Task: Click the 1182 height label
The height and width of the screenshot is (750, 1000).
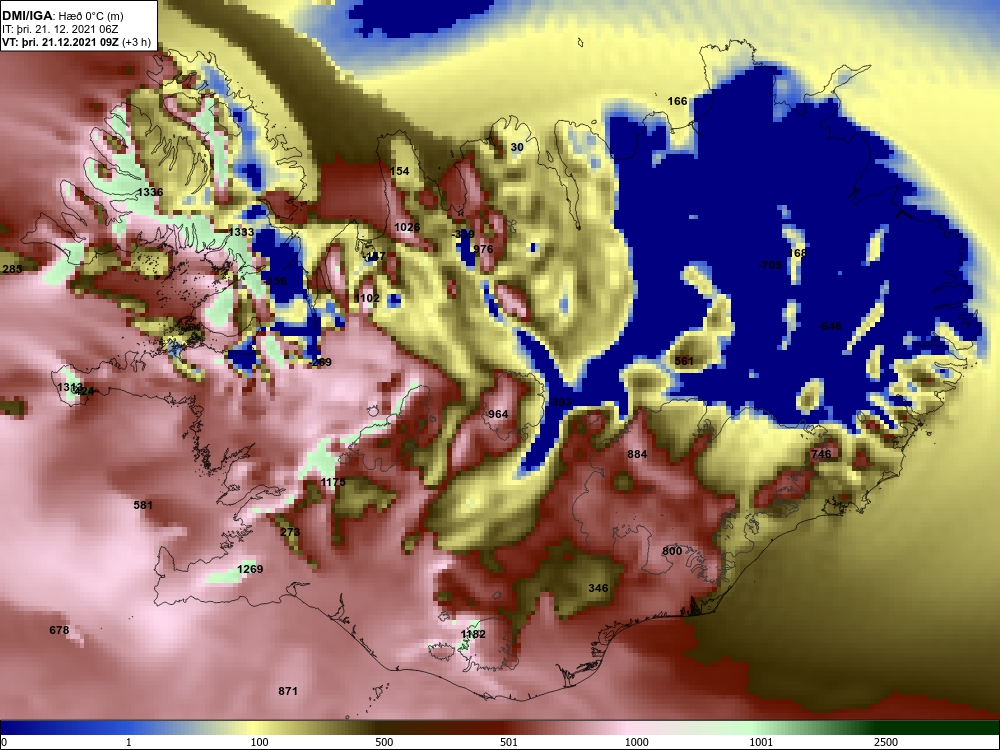Action: coord(473,634)
